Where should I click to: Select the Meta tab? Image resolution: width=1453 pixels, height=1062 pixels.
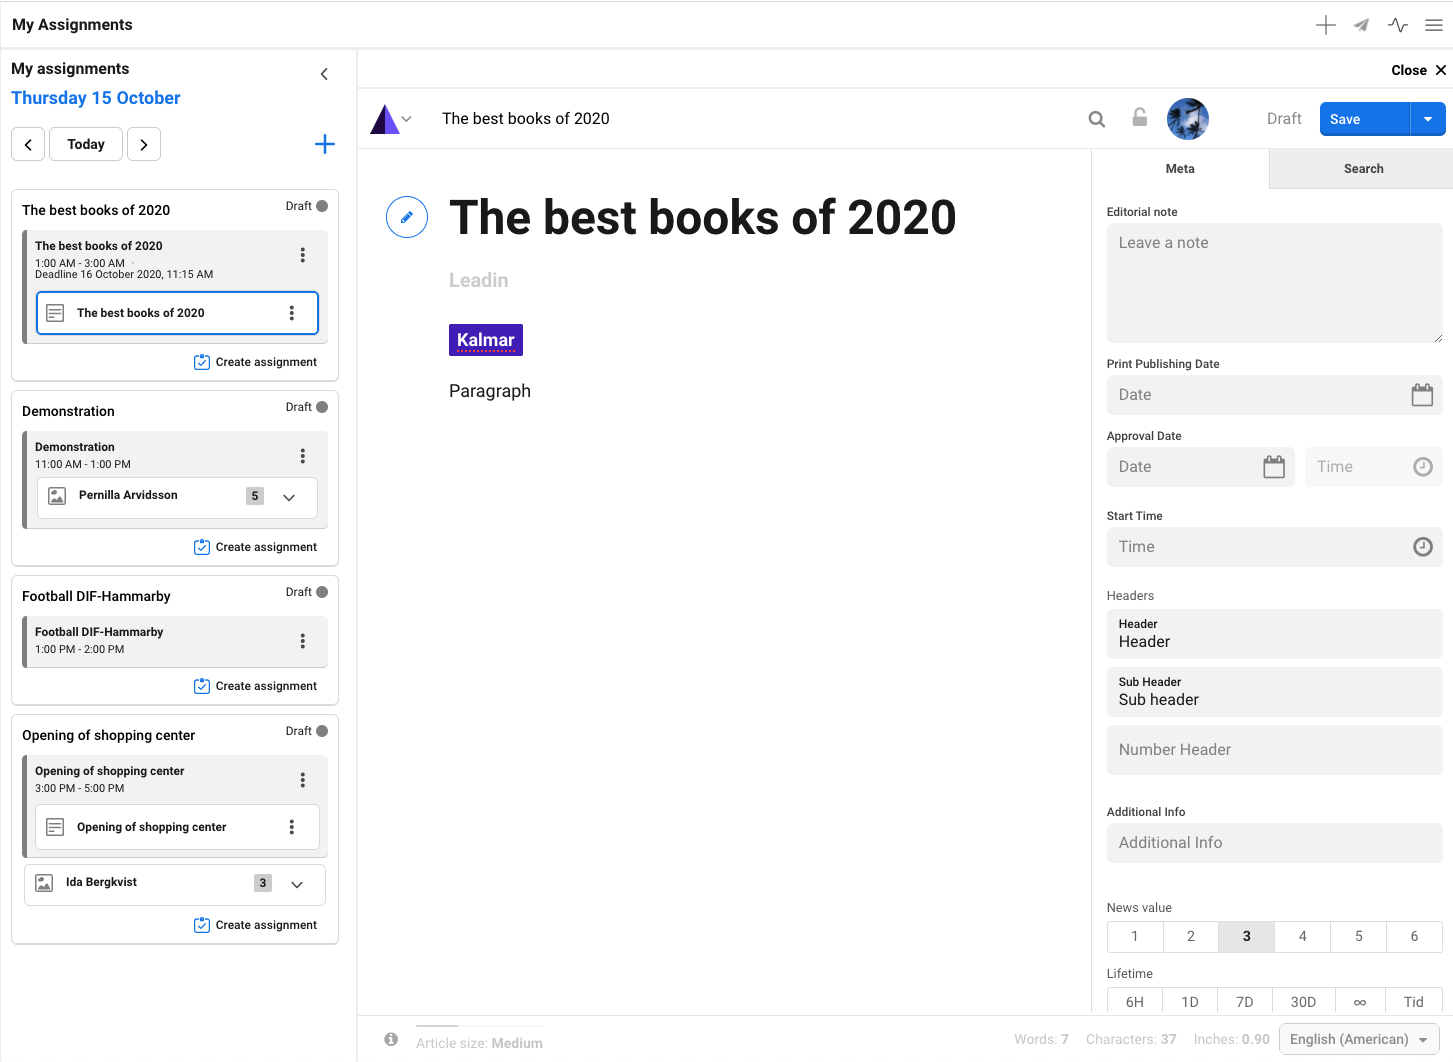(1180, 169)
